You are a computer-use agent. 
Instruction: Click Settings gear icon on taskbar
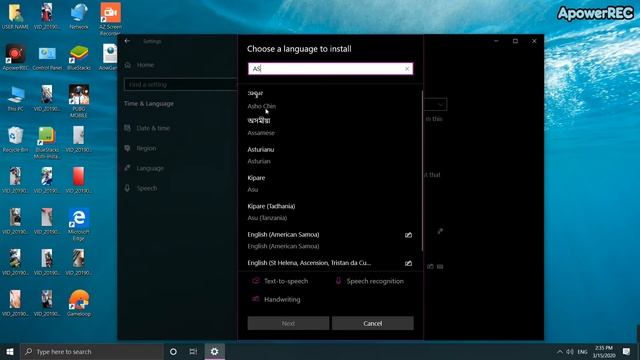click(214, 351)
